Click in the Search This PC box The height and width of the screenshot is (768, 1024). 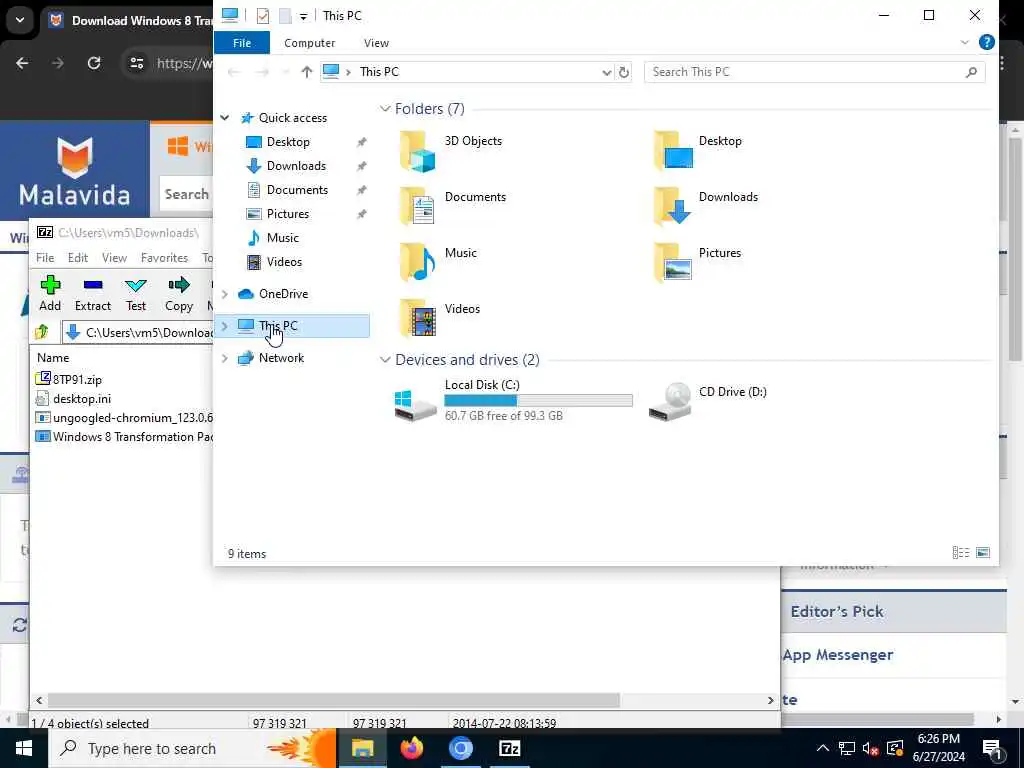click(814, 72)
